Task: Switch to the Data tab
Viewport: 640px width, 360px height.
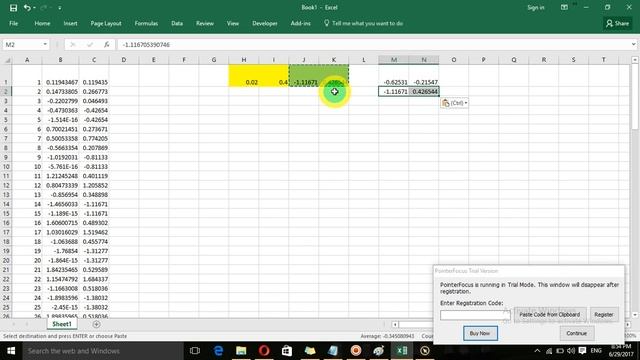Action: pos(177,23)
